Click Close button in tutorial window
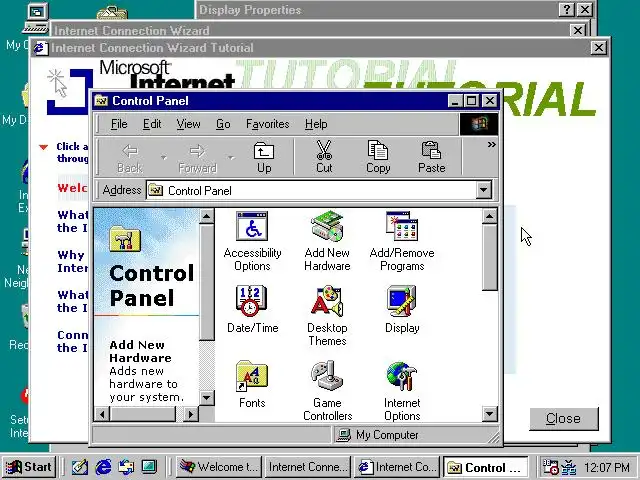Screen dimensions: 640x480 click(564, 418)
